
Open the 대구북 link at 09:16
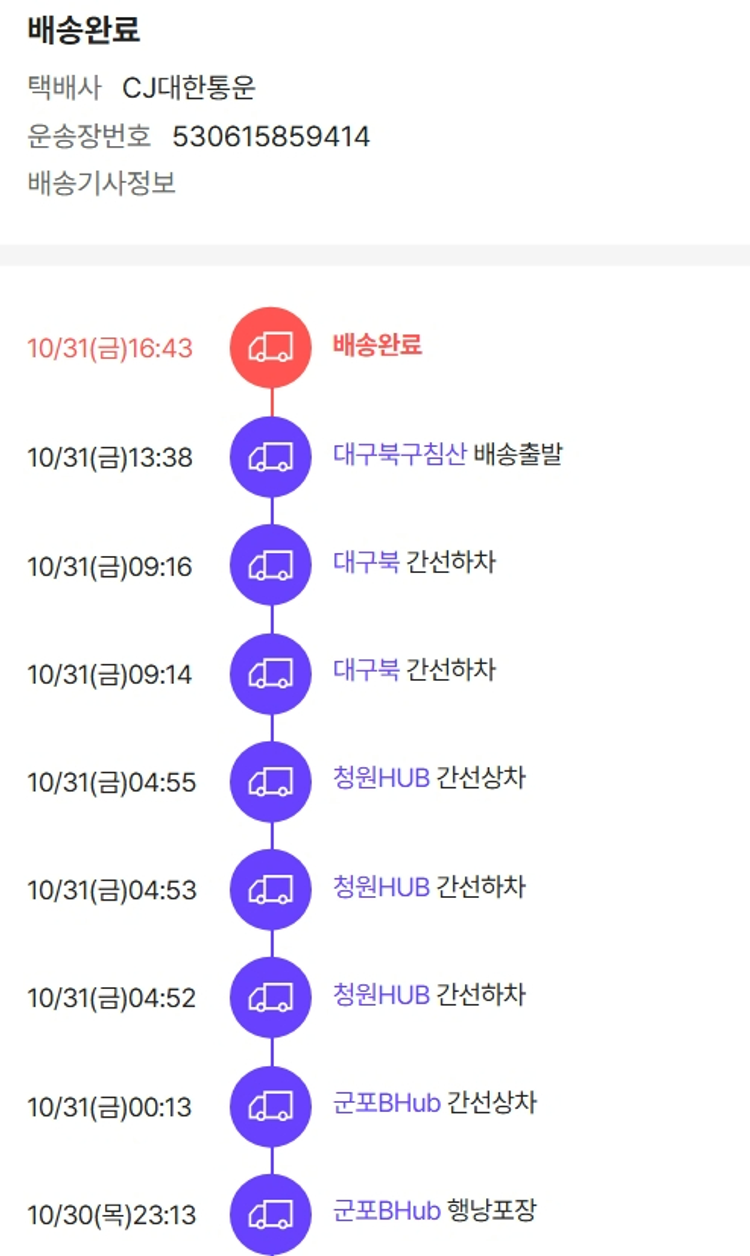pos(366,563)
